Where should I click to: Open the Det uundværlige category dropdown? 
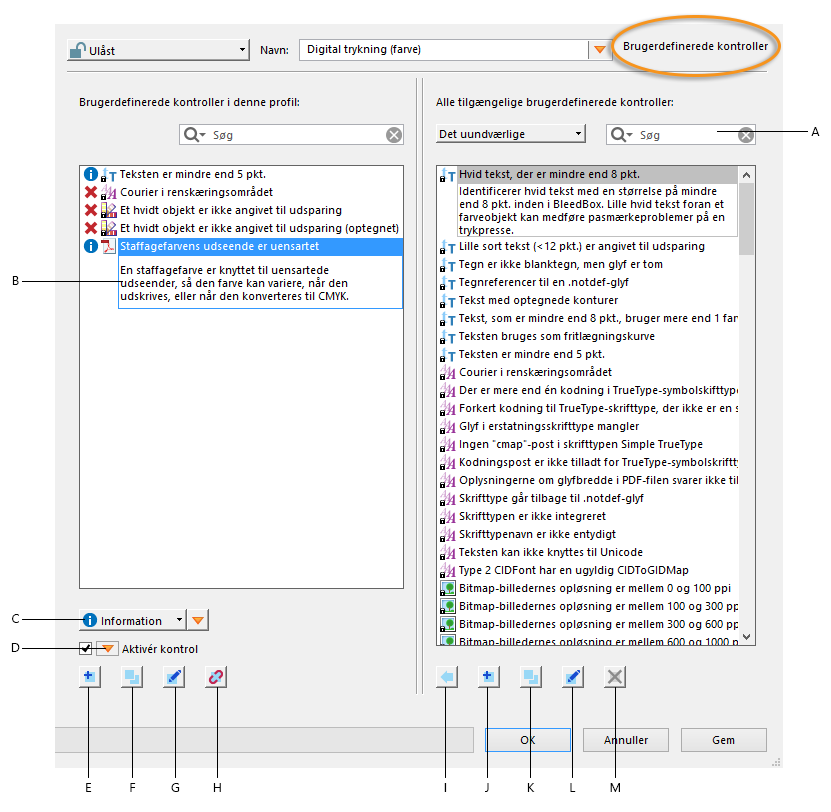[x=510, y=134]
